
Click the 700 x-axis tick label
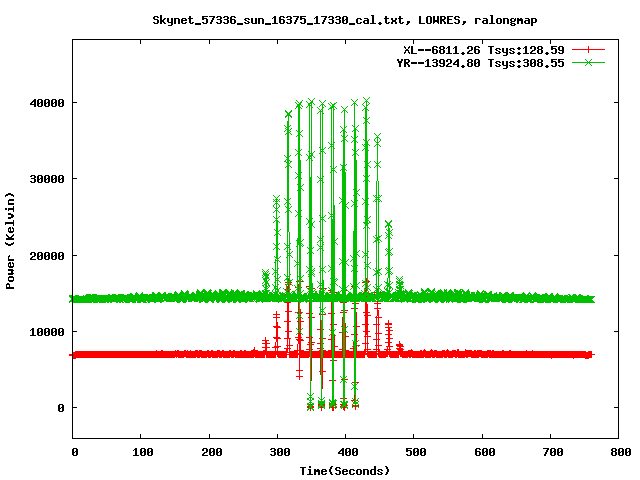(x=553, y=452)
